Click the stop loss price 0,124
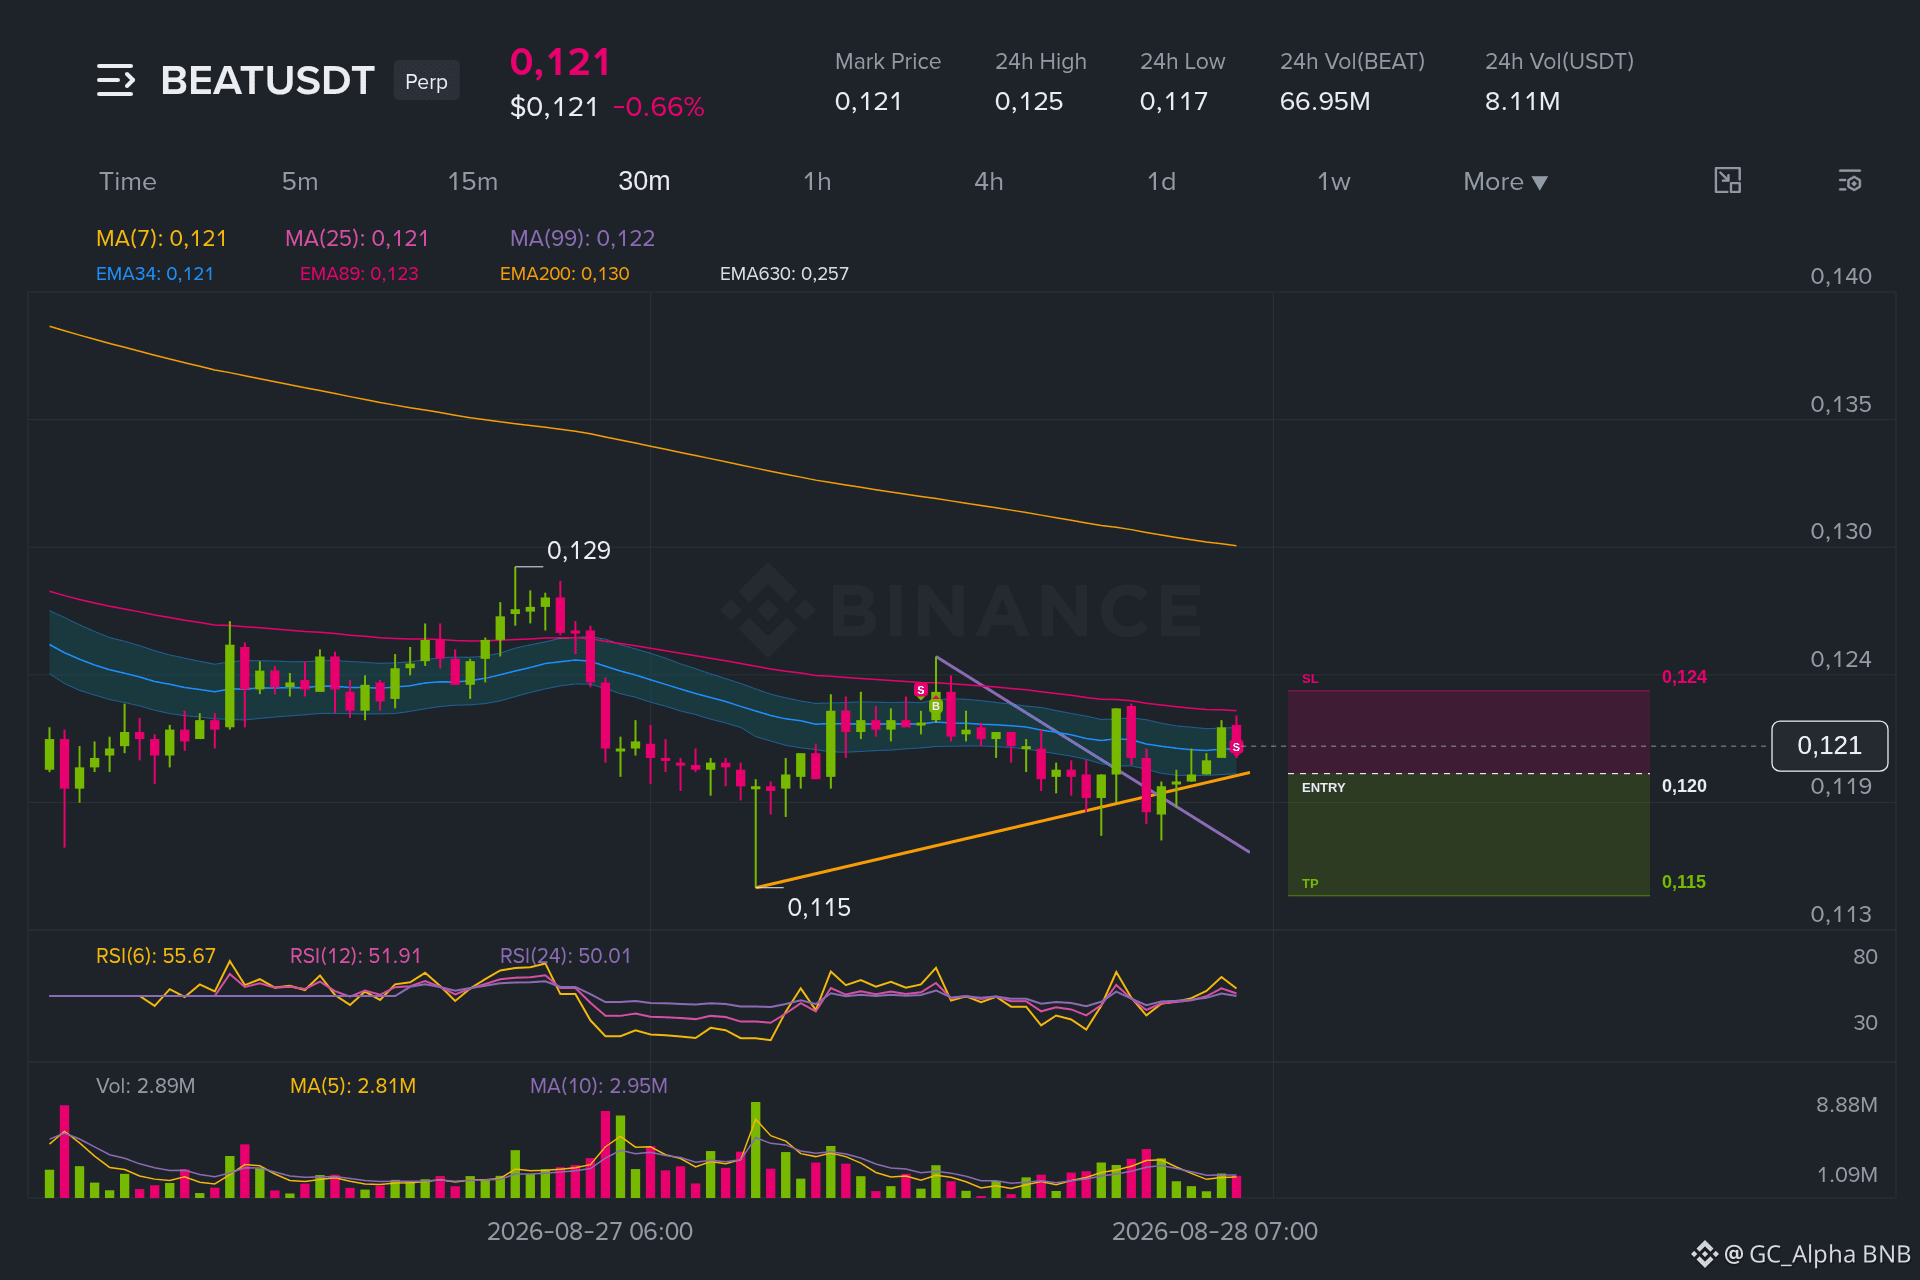Screen dimensions: 1920x1280 (1684, 677)
